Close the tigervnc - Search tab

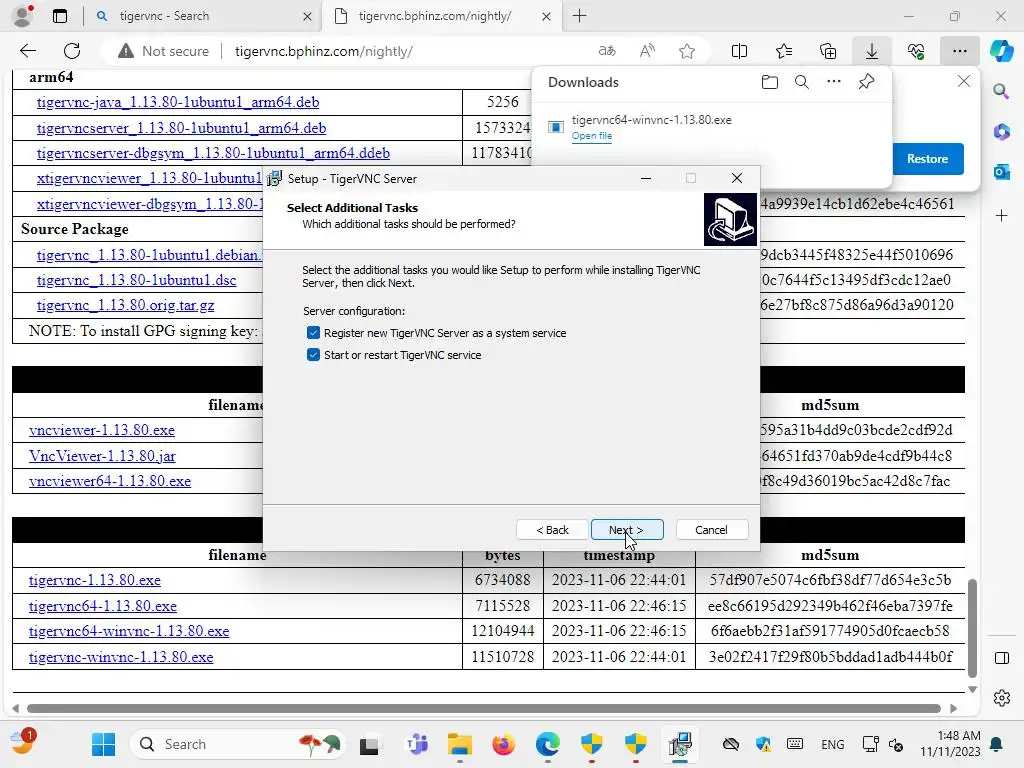[x=307, y=16]
